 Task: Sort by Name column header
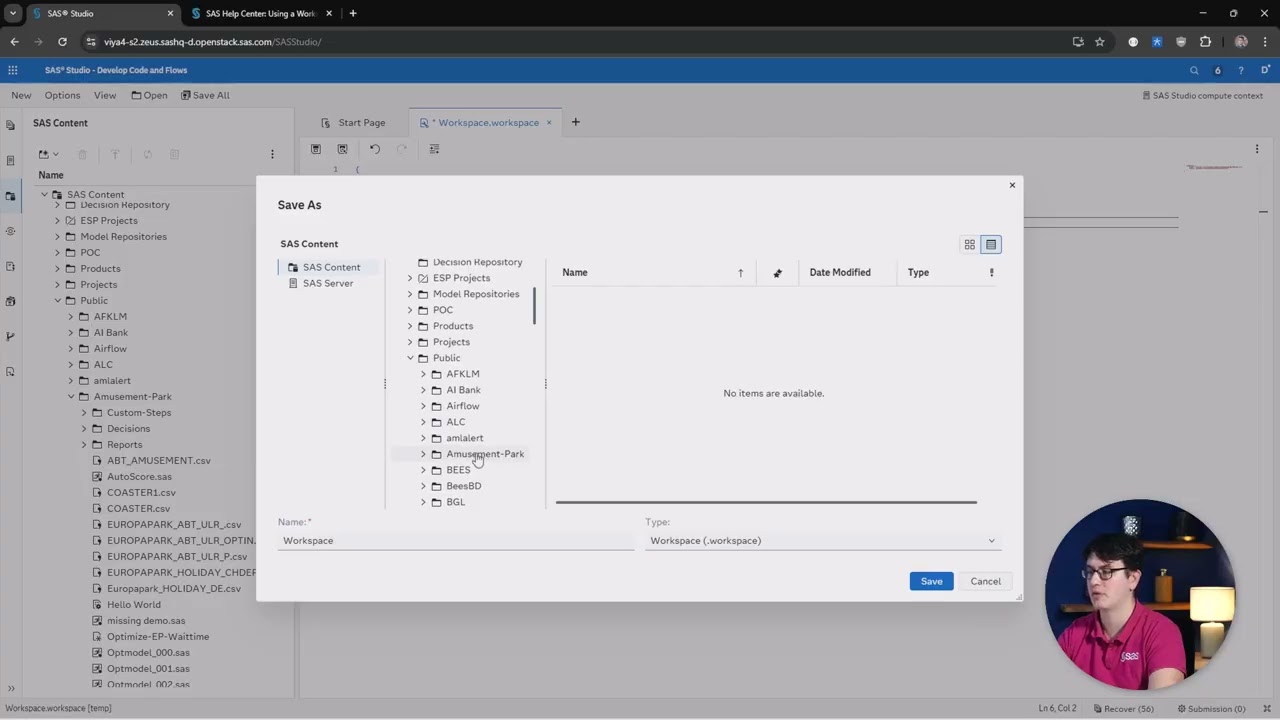click(x=575, y=272)
